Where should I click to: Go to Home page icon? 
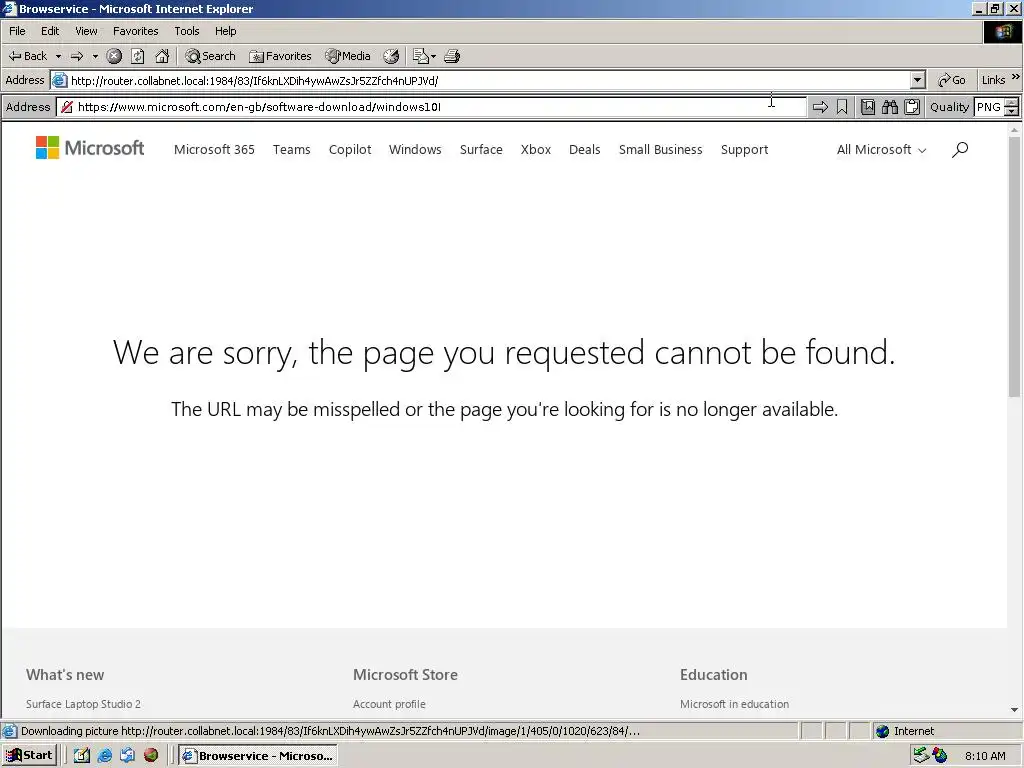[162, 56]
